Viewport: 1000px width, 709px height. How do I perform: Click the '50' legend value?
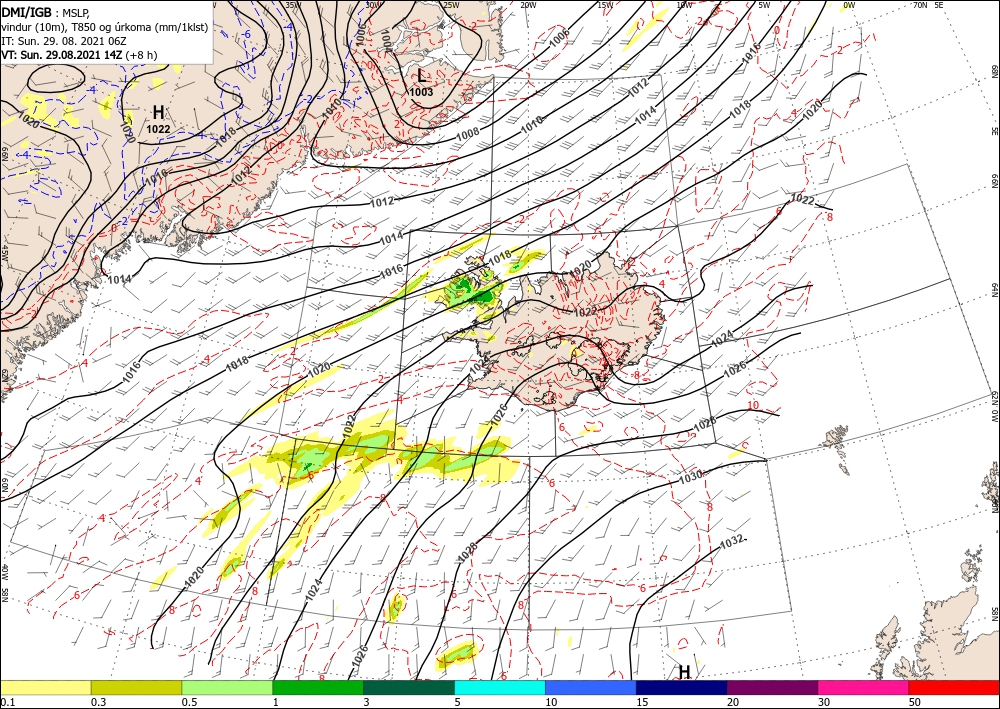click(x=915, y=702)
